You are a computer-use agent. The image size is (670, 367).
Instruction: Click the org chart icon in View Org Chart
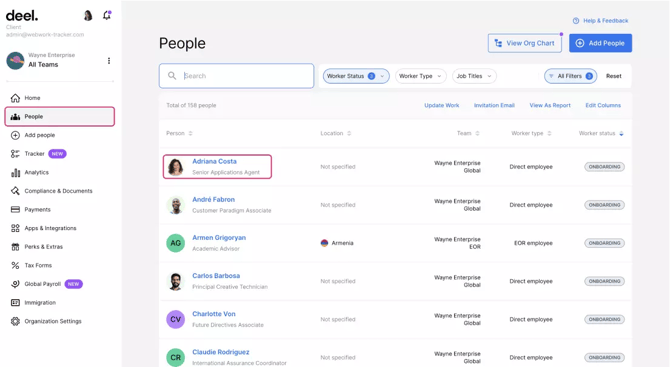click(498, 43)
